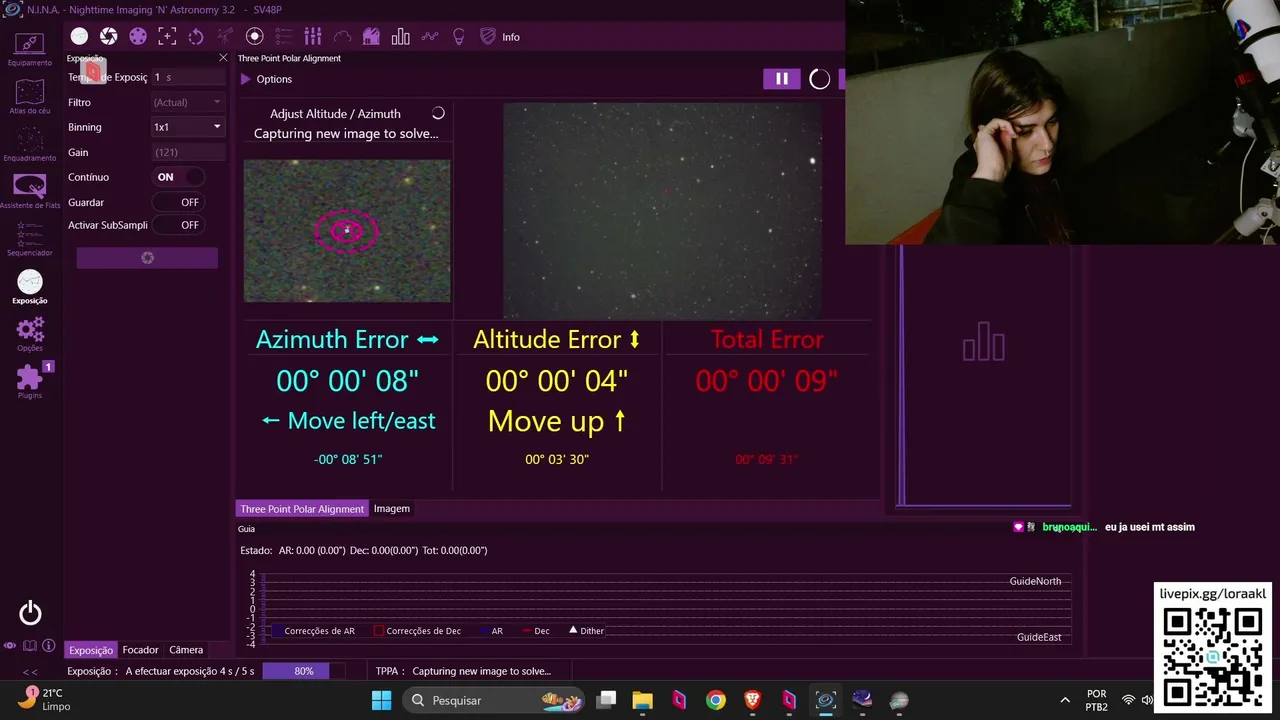The image size is (1280, 720).
Task: Click the 80% exposure progress bar
Action: (x=304, y=671)
